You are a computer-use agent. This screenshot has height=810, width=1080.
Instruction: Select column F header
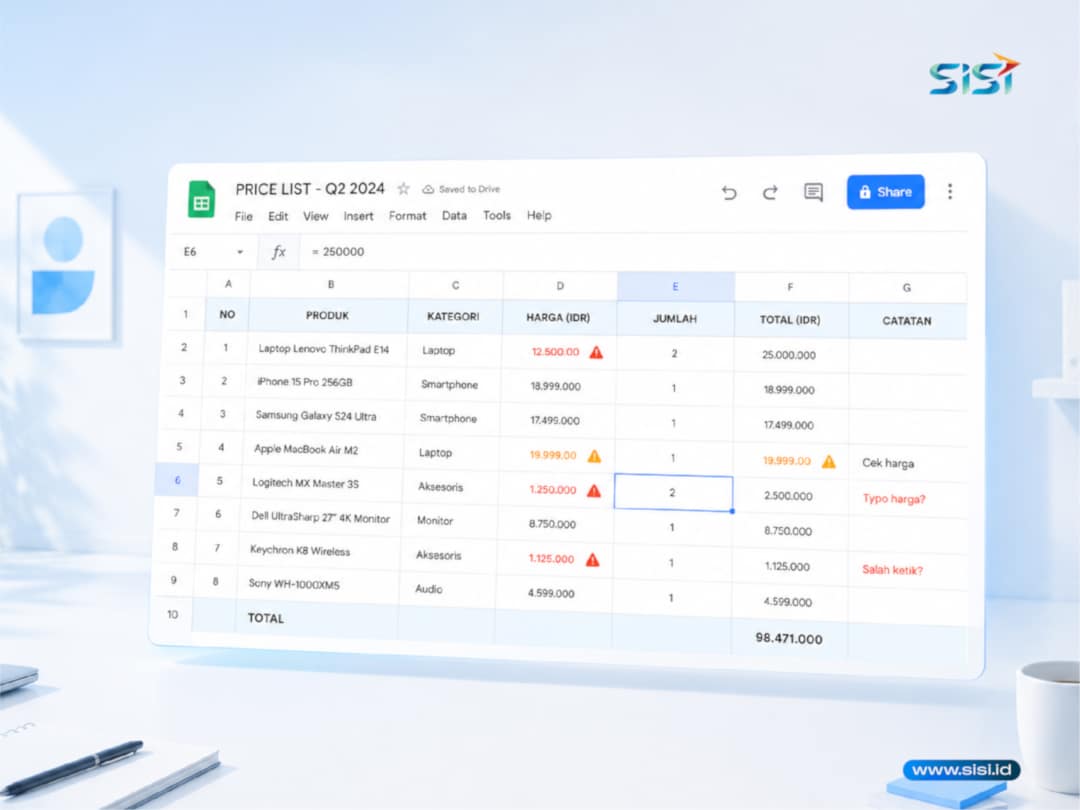click(x=790, y=287)
